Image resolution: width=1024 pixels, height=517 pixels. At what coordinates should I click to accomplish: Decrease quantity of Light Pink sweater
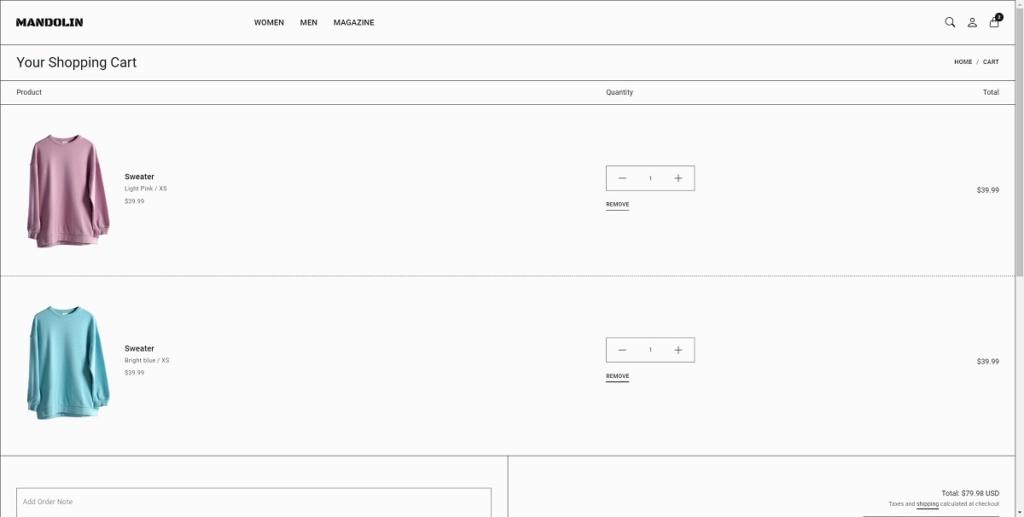click(622, 178)
